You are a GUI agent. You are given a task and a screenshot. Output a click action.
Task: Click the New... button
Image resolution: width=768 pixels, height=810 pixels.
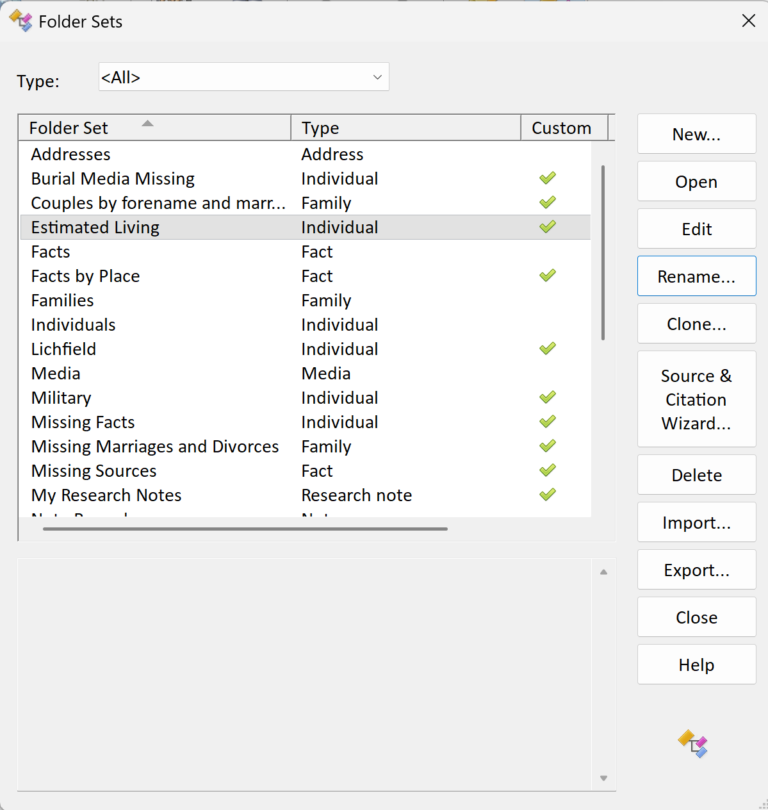tap(696, 134)
